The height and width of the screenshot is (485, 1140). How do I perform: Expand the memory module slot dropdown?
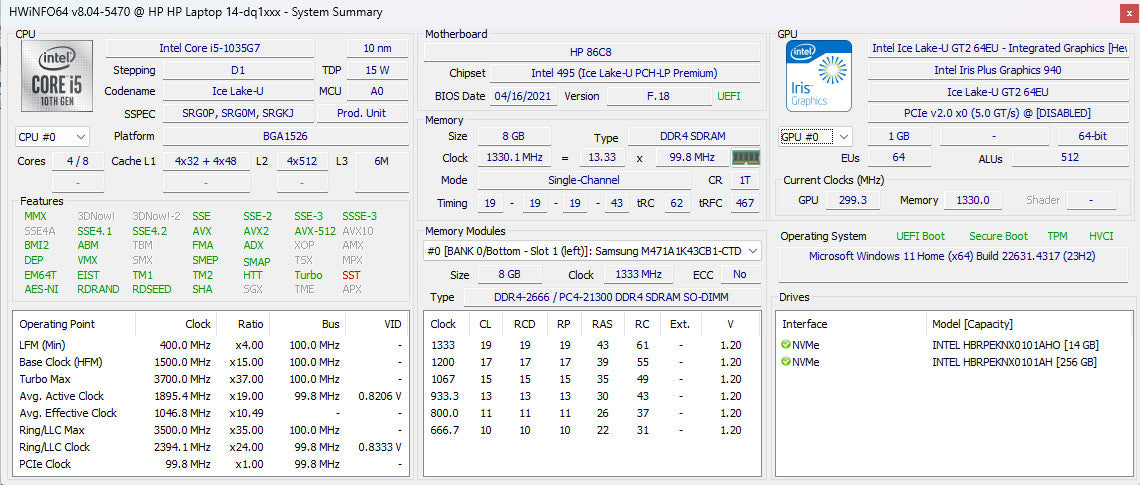pyautogui.click(x=593, y=251)
